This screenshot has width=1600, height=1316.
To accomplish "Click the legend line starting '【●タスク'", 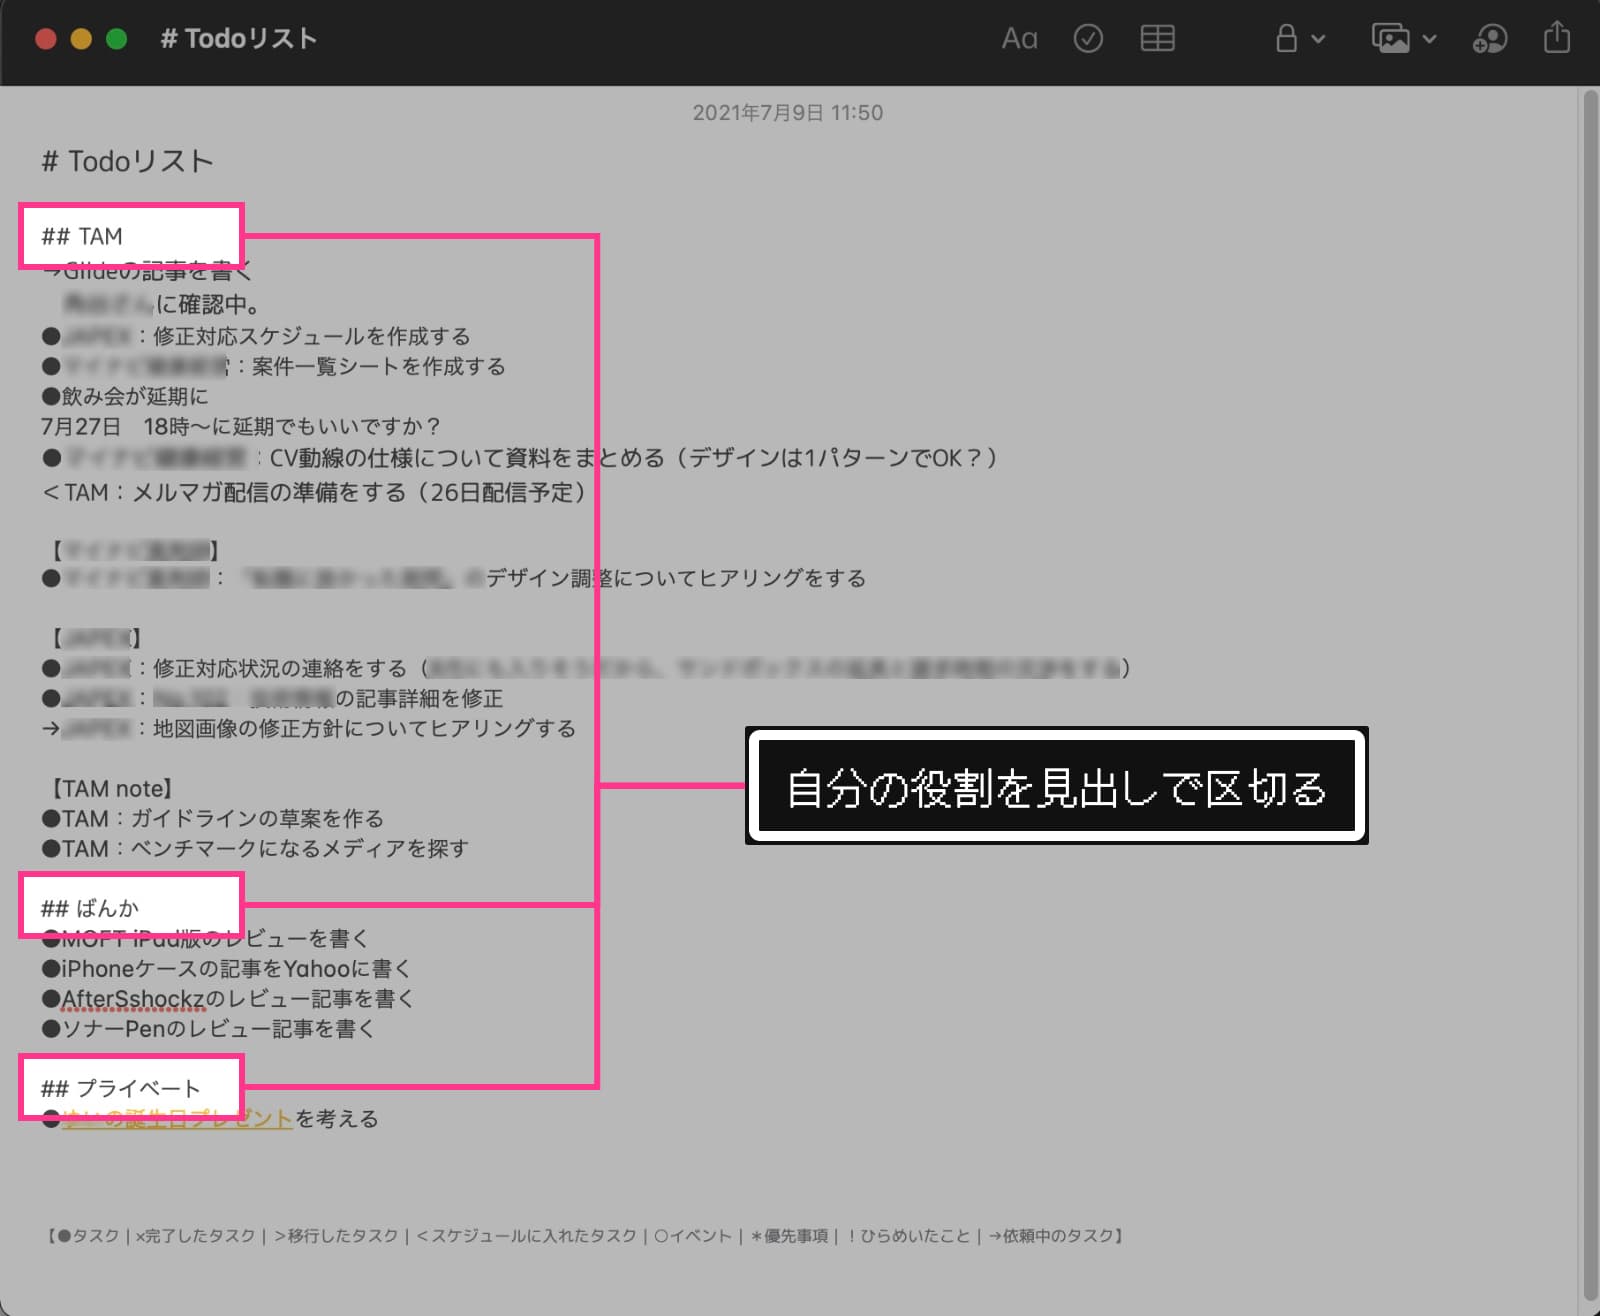I will click(x=586, y=1236).
